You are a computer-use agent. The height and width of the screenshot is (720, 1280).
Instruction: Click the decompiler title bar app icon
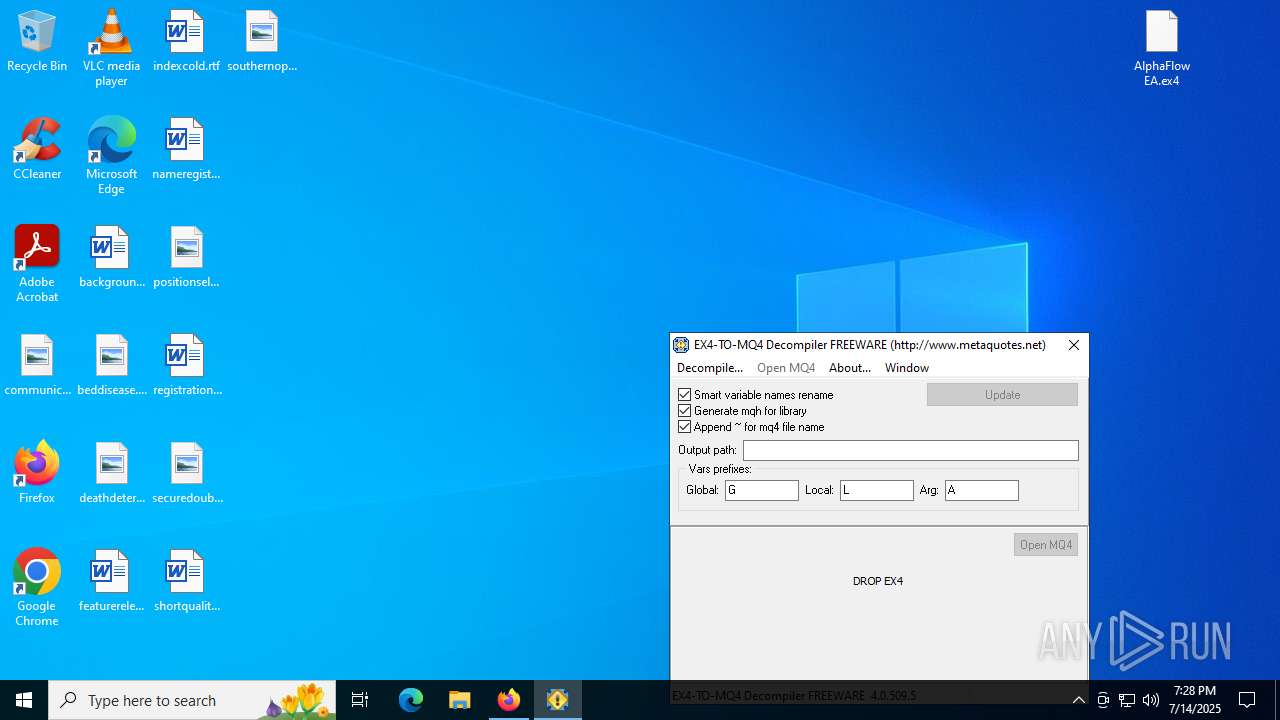click(681, 345)
